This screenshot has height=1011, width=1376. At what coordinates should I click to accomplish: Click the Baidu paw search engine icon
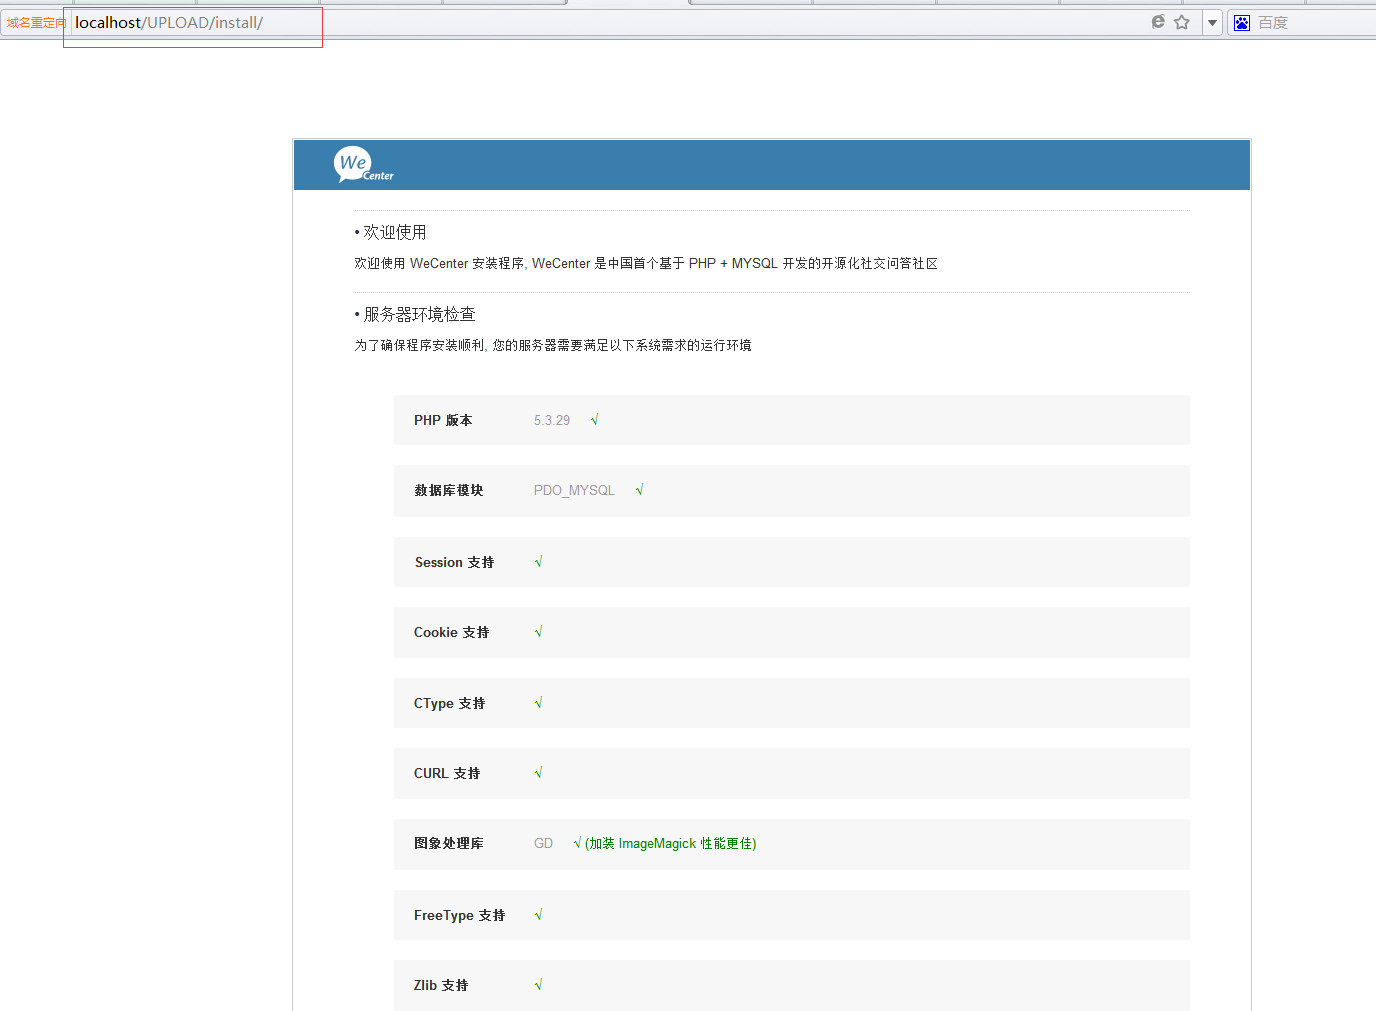point(1242,23)
